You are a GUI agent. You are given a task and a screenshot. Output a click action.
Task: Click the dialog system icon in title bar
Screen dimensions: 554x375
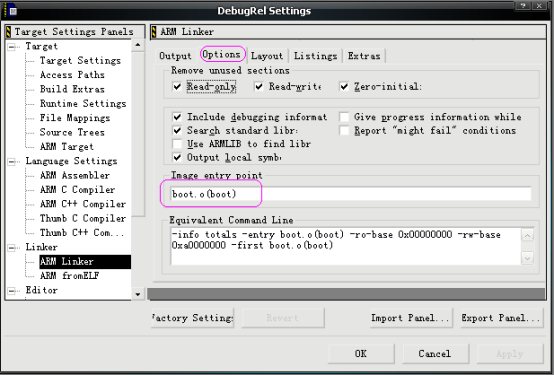[x=13, y=11]
